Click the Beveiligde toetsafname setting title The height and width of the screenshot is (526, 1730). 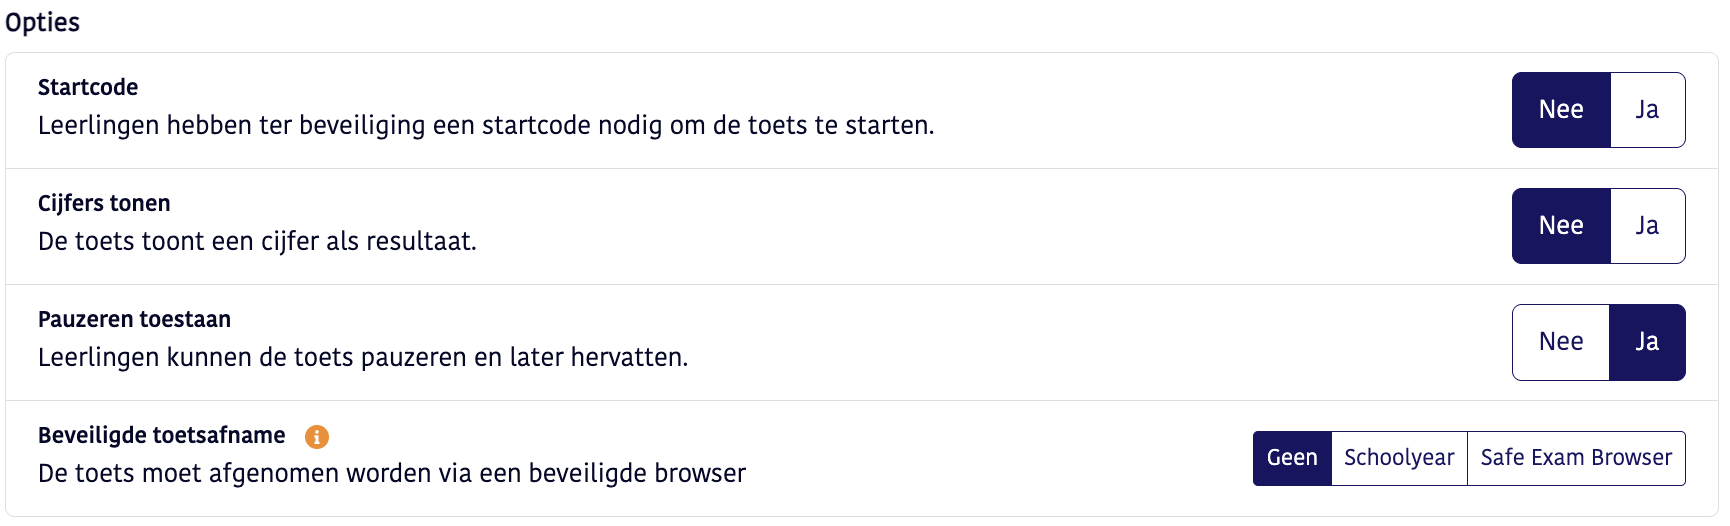pyautogui.click(x=162, y=435)
